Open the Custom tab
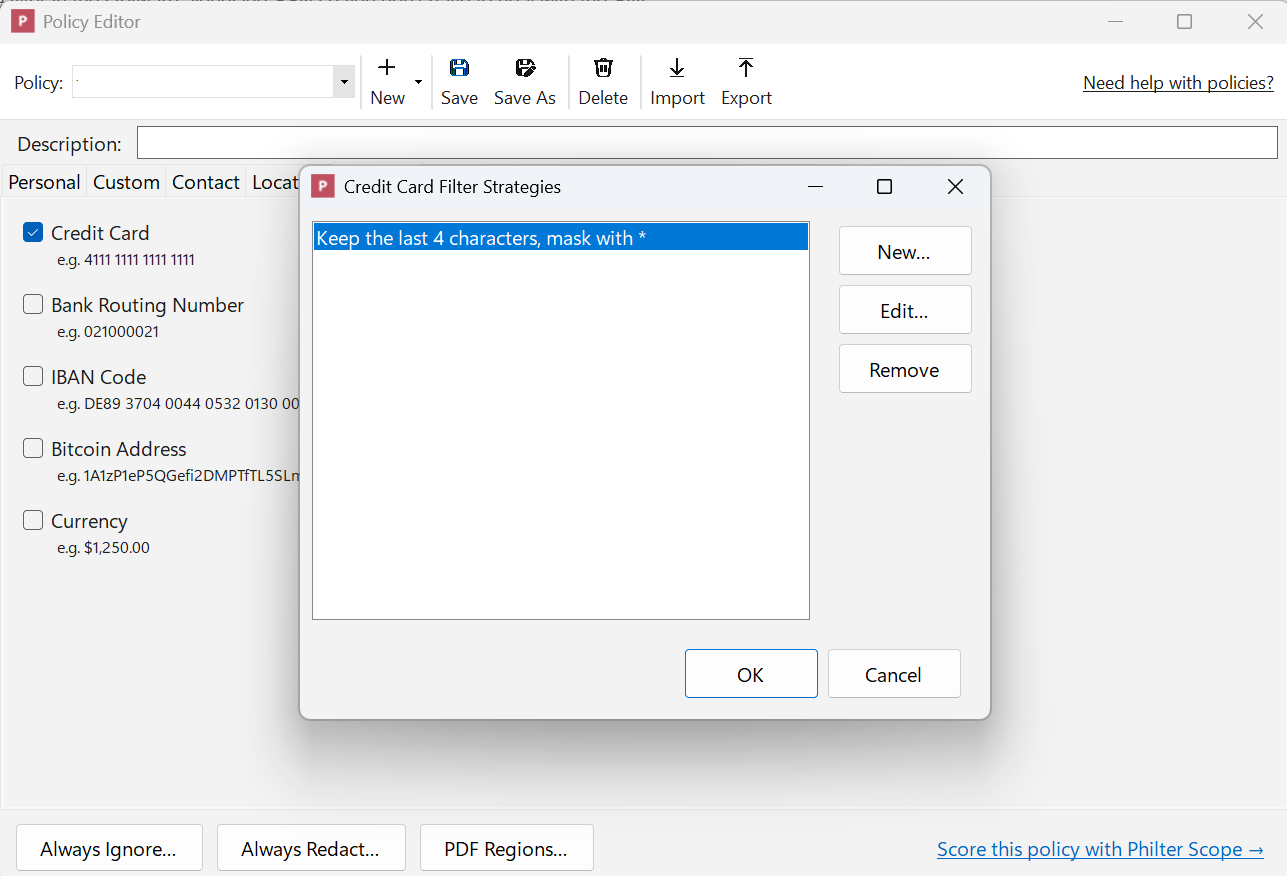Viewport: 1287px width, 876px height. coord(126,182)
